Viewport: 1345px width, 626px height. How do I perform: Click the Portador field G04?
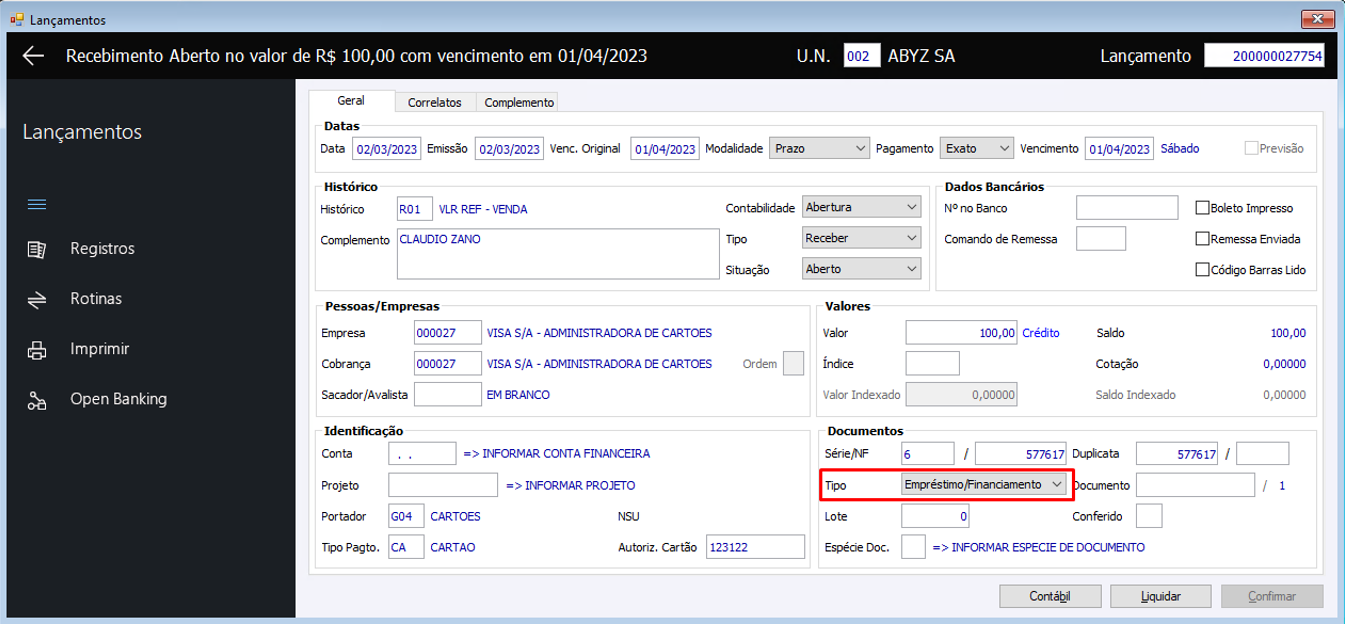click(x=406, y=516)
